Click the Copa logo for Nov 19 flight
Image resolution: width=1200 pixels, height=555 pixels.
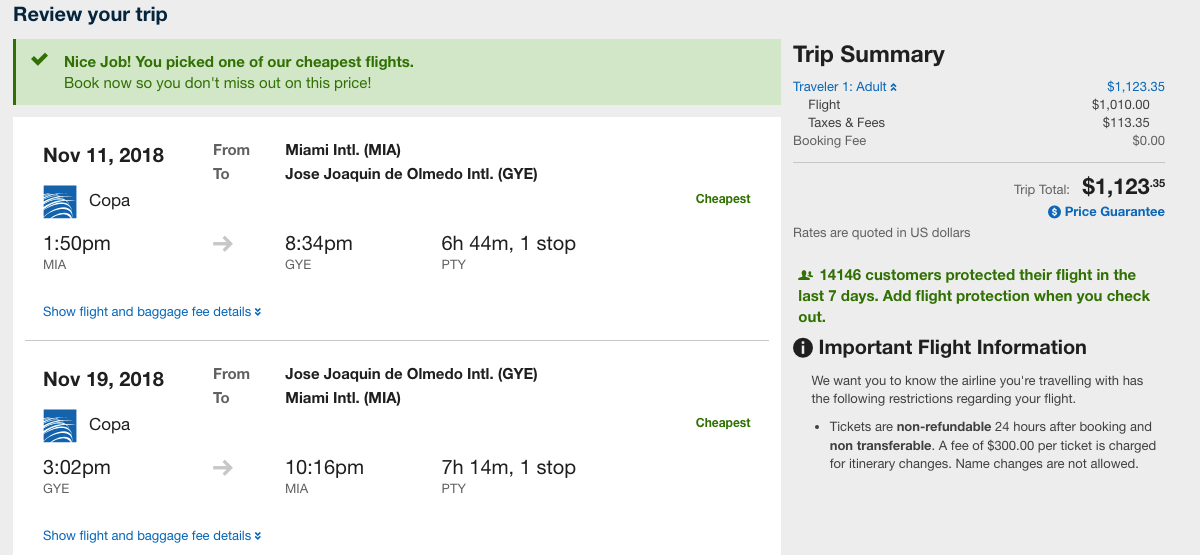pos(60,425)
